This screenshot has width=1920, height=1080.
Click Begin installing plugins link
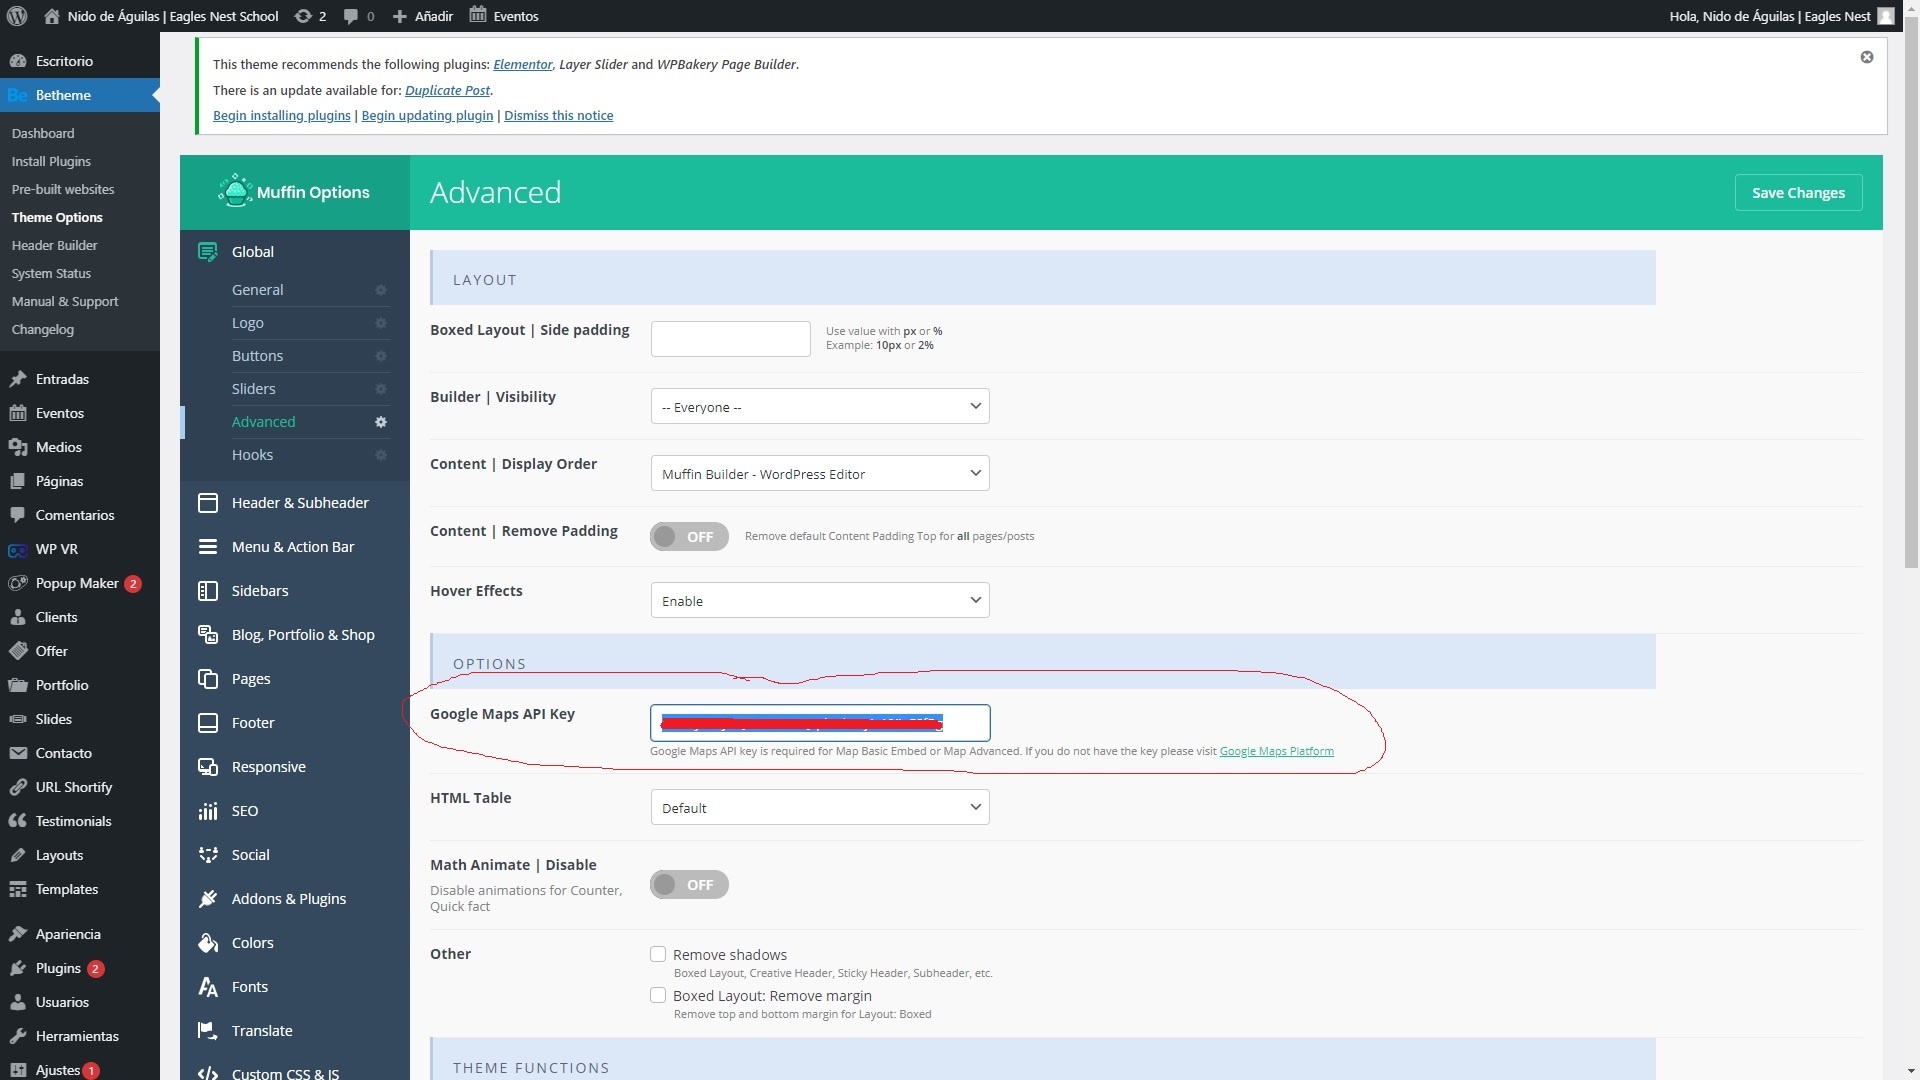(x=282, y=116)
